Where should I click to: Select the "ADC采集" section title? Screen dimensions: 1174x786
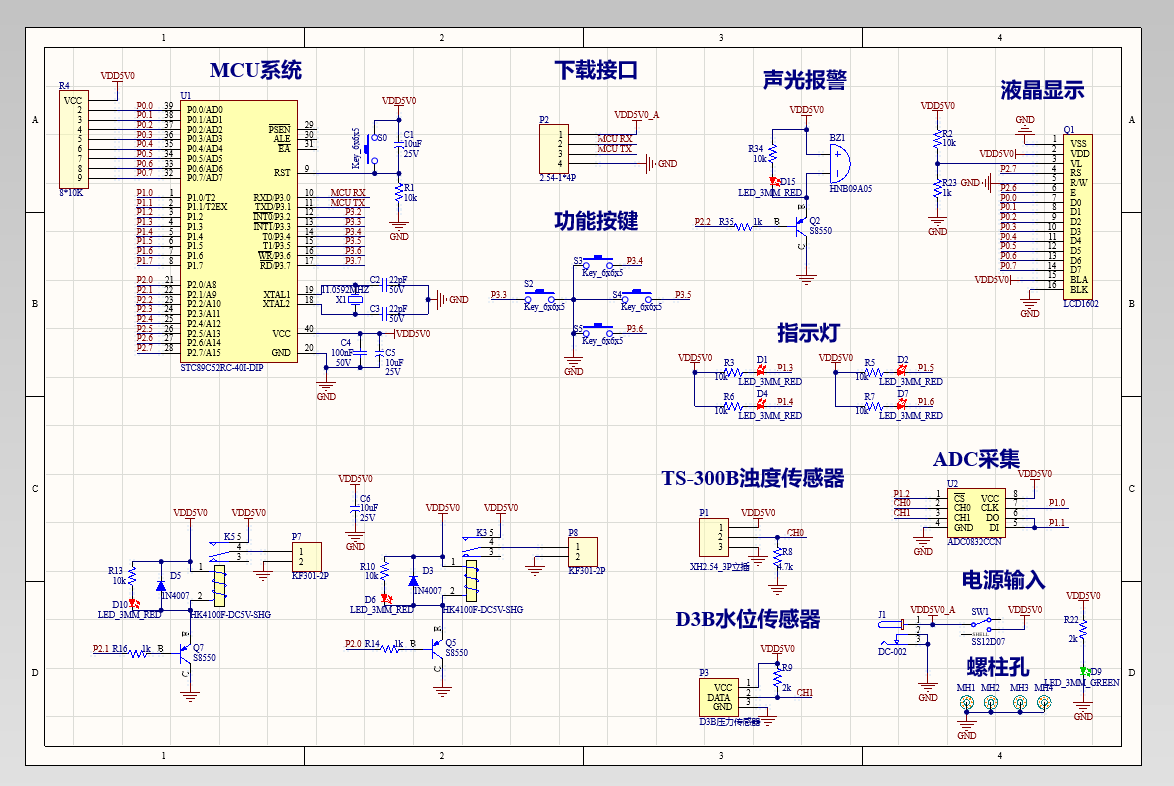976,459
